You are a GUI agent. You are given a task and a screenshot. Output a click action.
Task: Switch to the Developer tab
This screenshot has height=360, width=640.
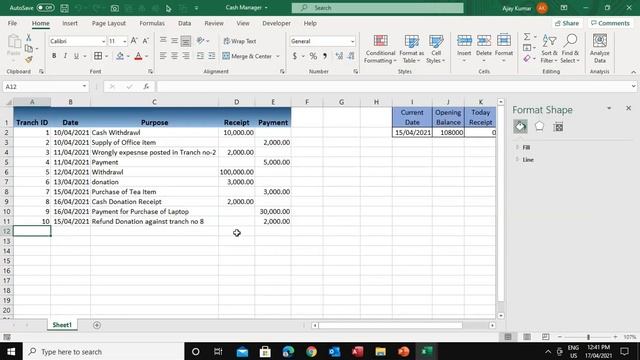click(276, 23)
